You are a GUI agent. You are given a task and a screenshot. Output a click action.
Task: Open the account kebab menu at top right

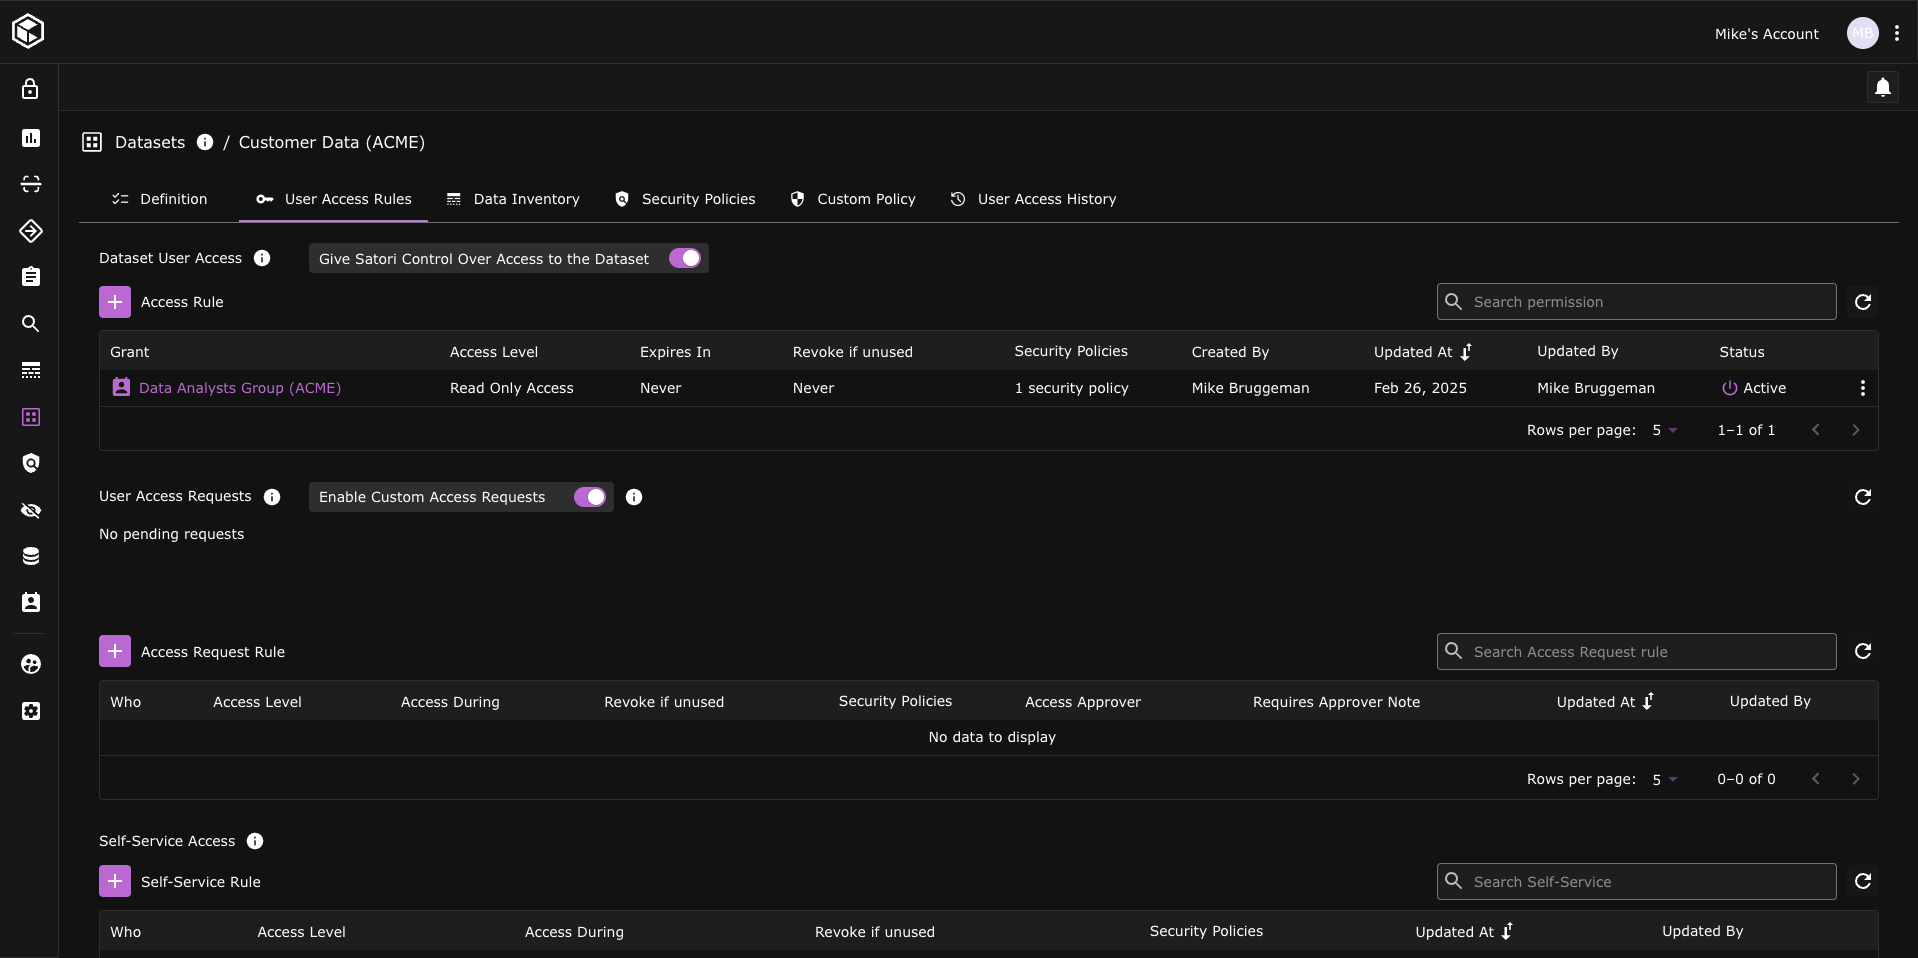point(1897,33)
